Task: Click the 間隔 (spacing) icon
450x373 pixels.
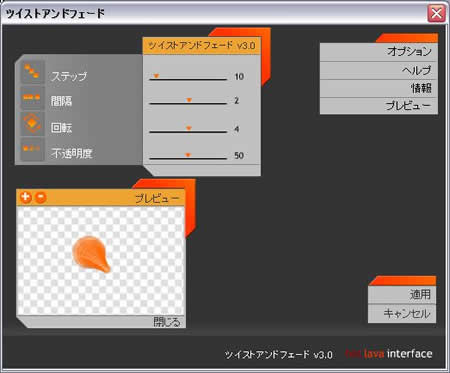Action: click(x=32, y=98)
